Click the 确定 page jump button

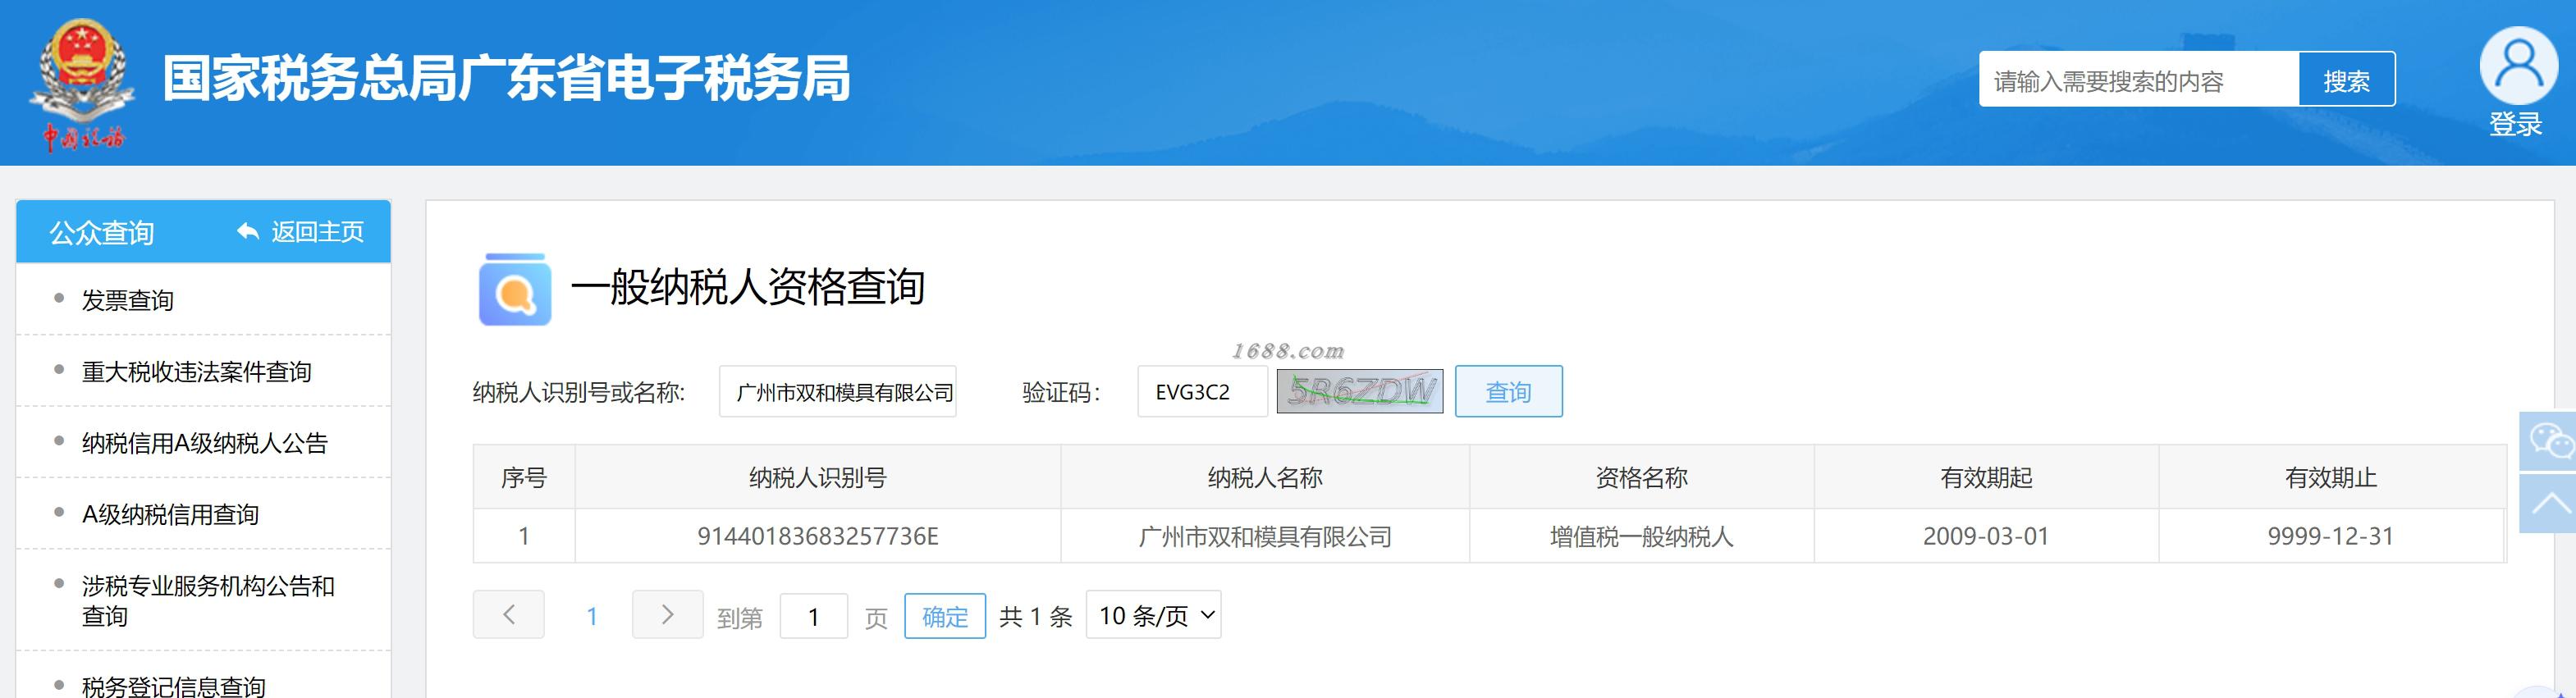944,616
